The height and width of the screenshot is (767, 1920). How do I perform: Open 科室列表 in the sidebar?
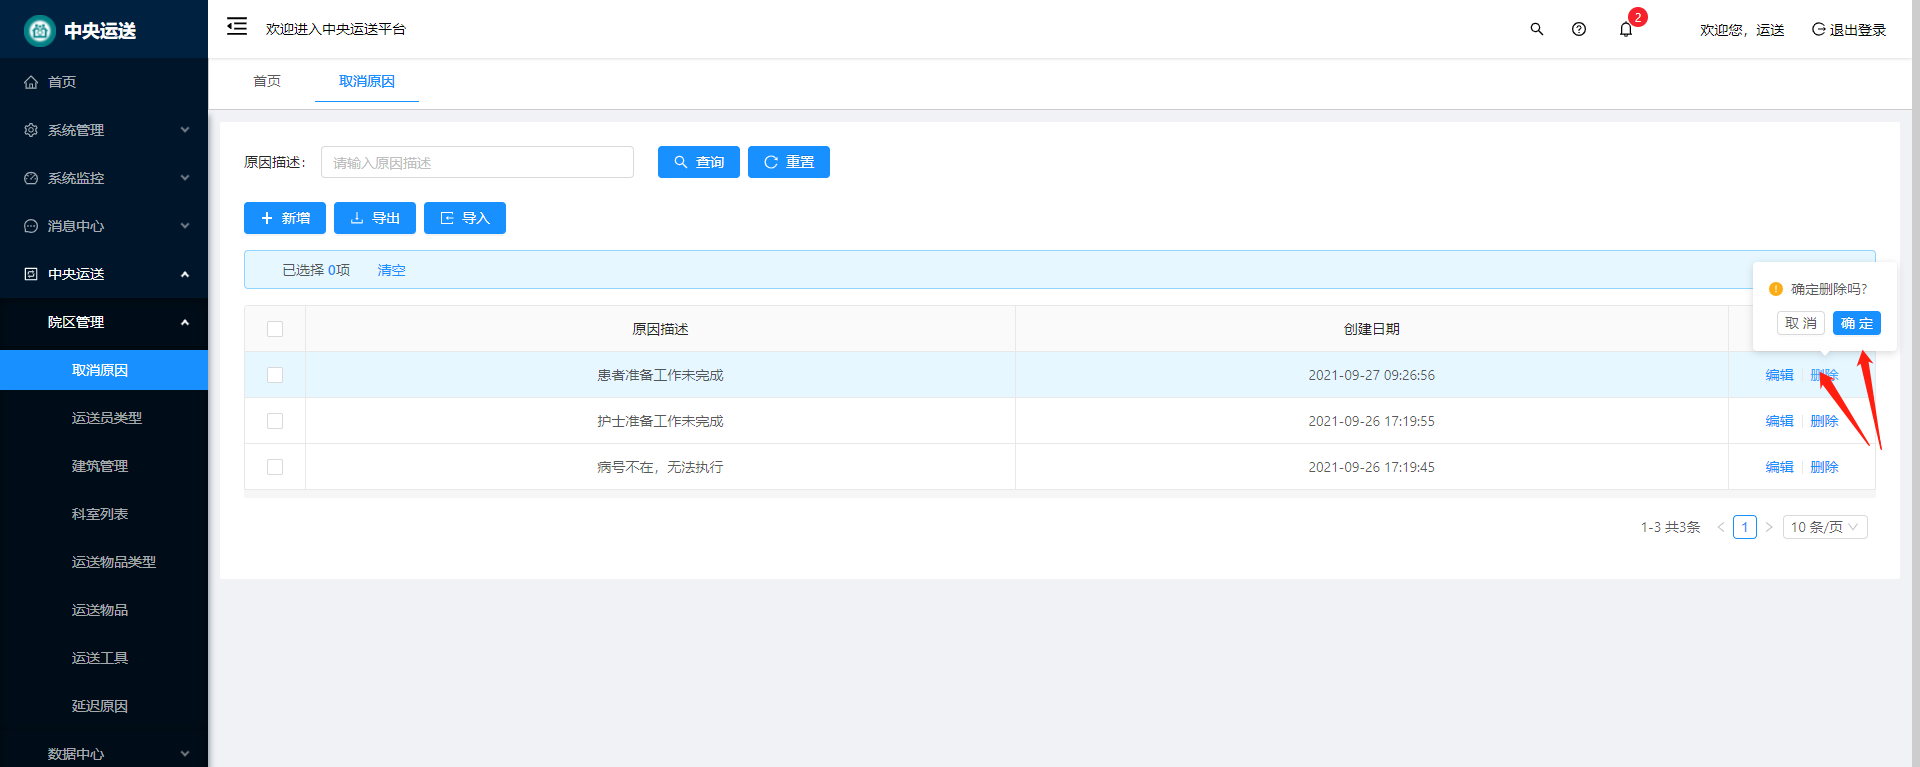104,514
